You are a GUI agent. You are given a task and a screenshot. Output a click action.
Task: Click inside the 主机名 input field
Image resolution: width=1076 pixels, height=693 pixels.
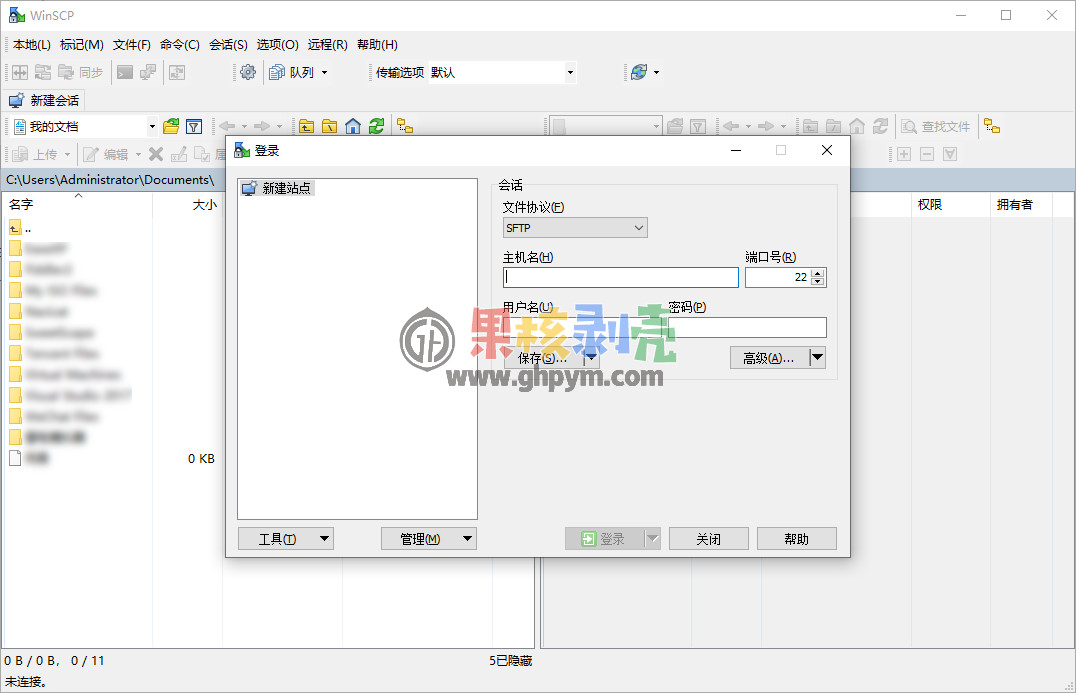[620, 277]
